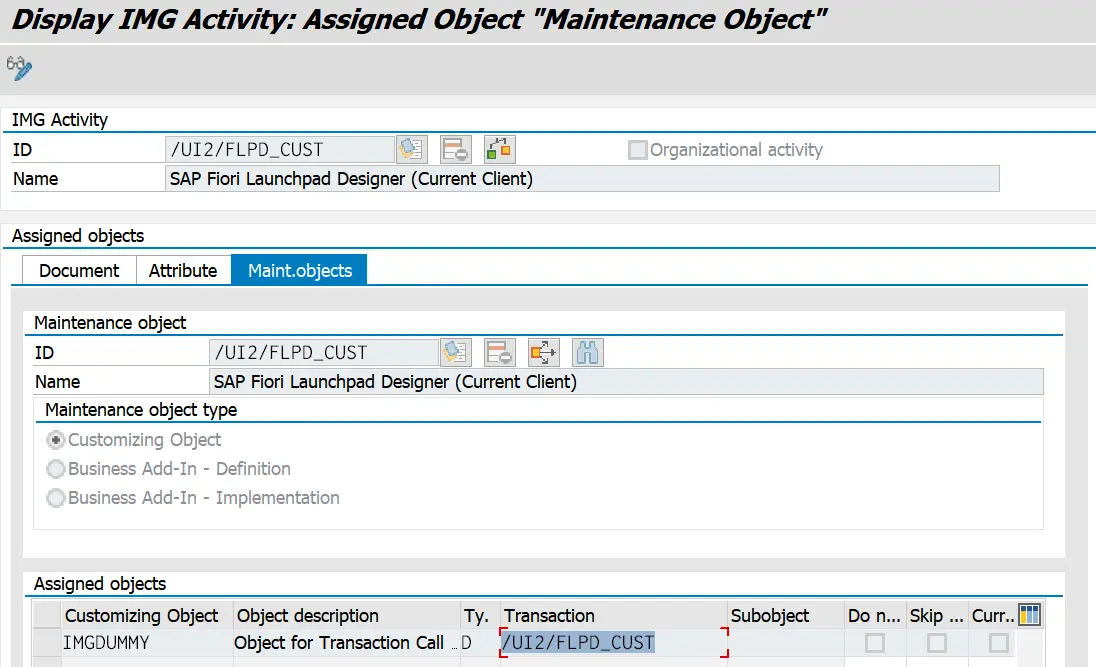Image resolution: width=1096 pixels, height=667 pixels.
Task: Click the delete icon beside IMG Activity ID
Action: [456, 150]
